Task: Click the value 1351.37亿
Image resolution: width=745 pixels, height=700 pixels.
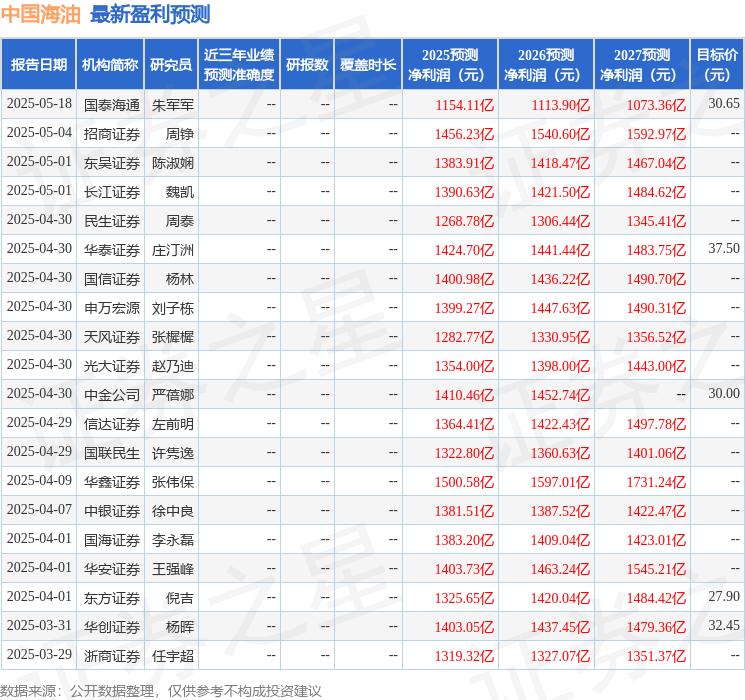Action: click(x=656, y=656)
